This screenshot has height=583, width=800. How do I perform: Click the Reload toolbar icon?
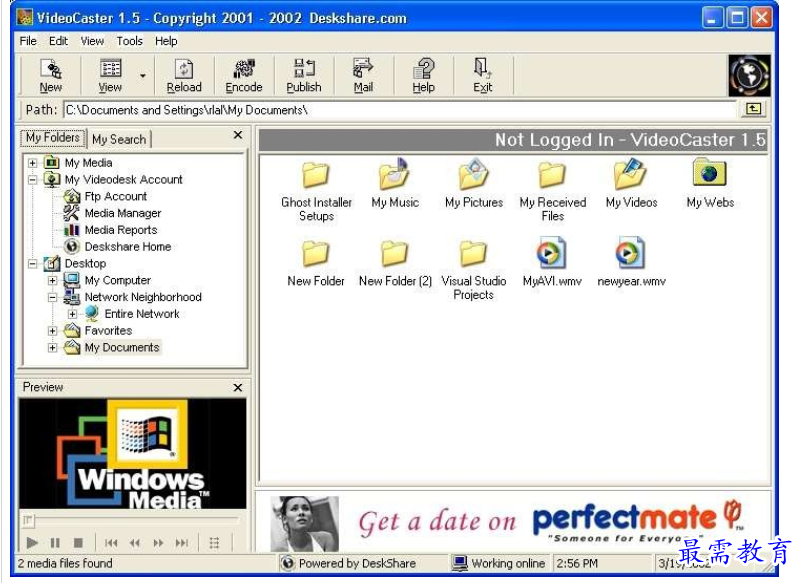click(x=184, y=75)
